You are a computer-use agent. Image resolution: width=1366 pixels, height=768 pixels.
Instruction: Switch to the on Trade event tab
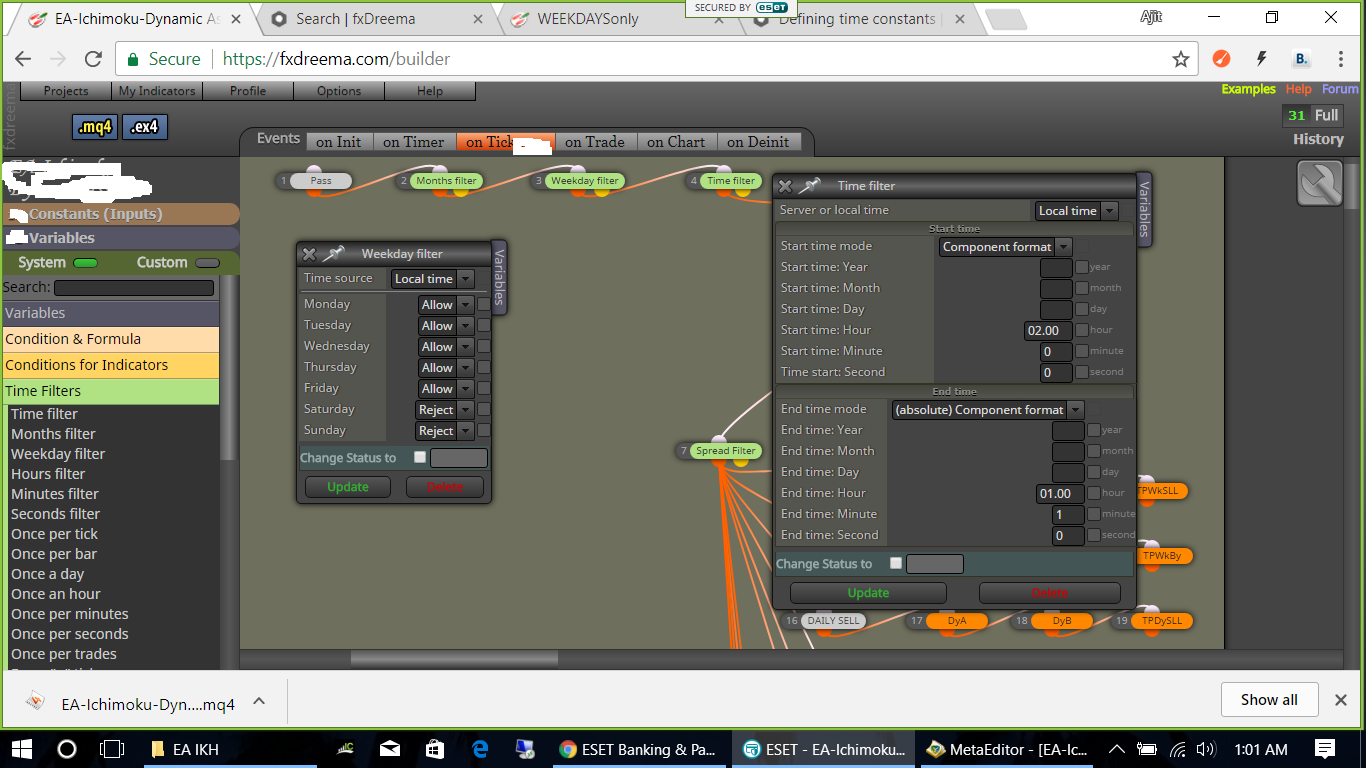(594, 142)
